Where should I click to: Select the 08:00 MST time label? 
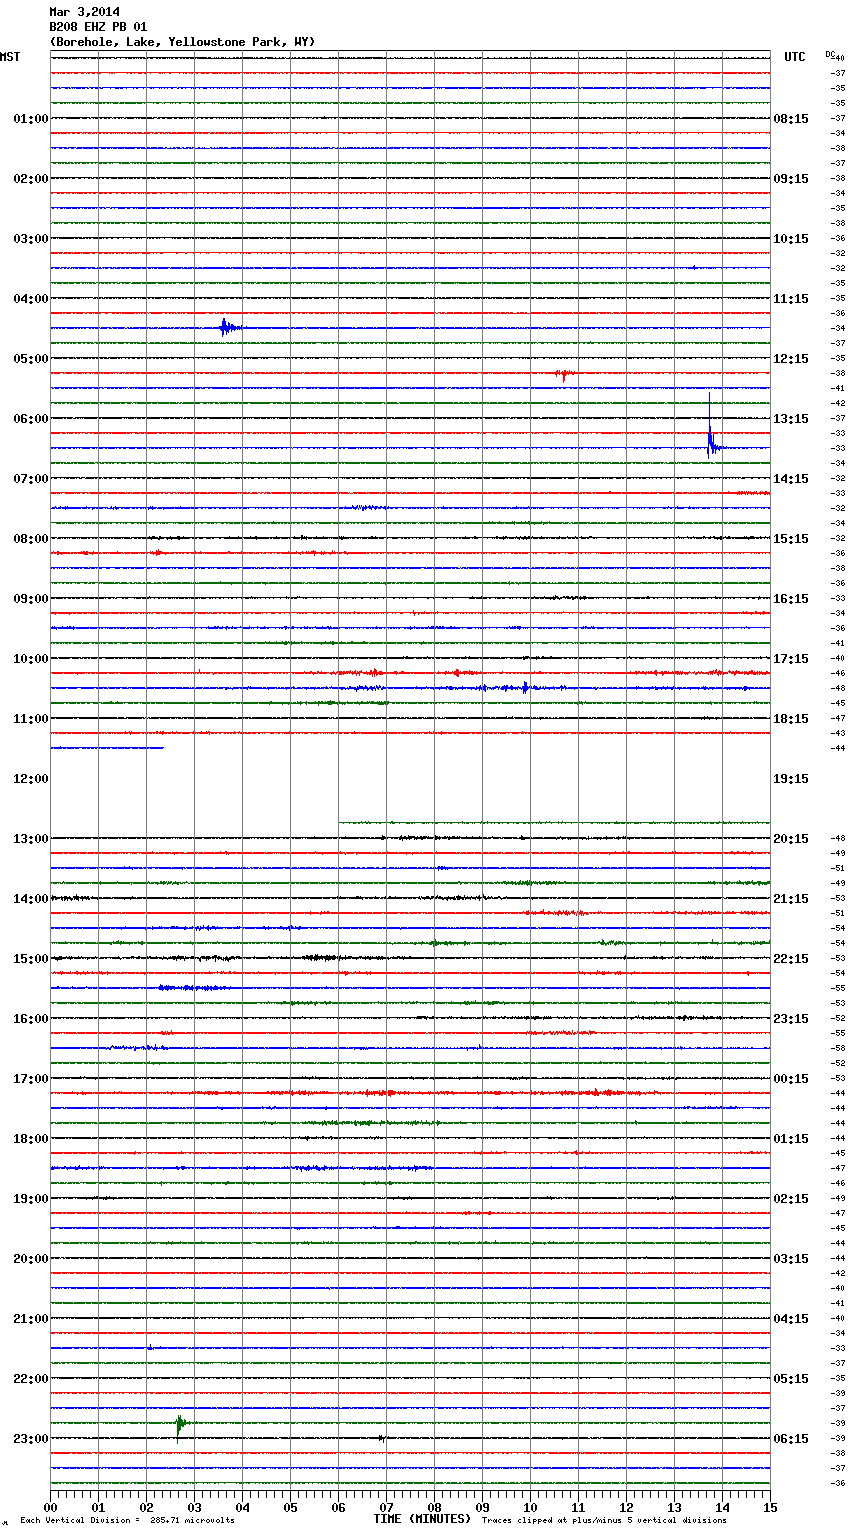point(31,539)
